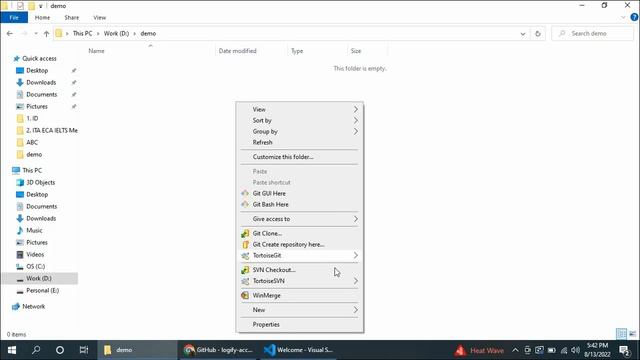This screenshot has height=360, width=640.
Task: Click the Search demo field
Action: click(x=593, y=33)
